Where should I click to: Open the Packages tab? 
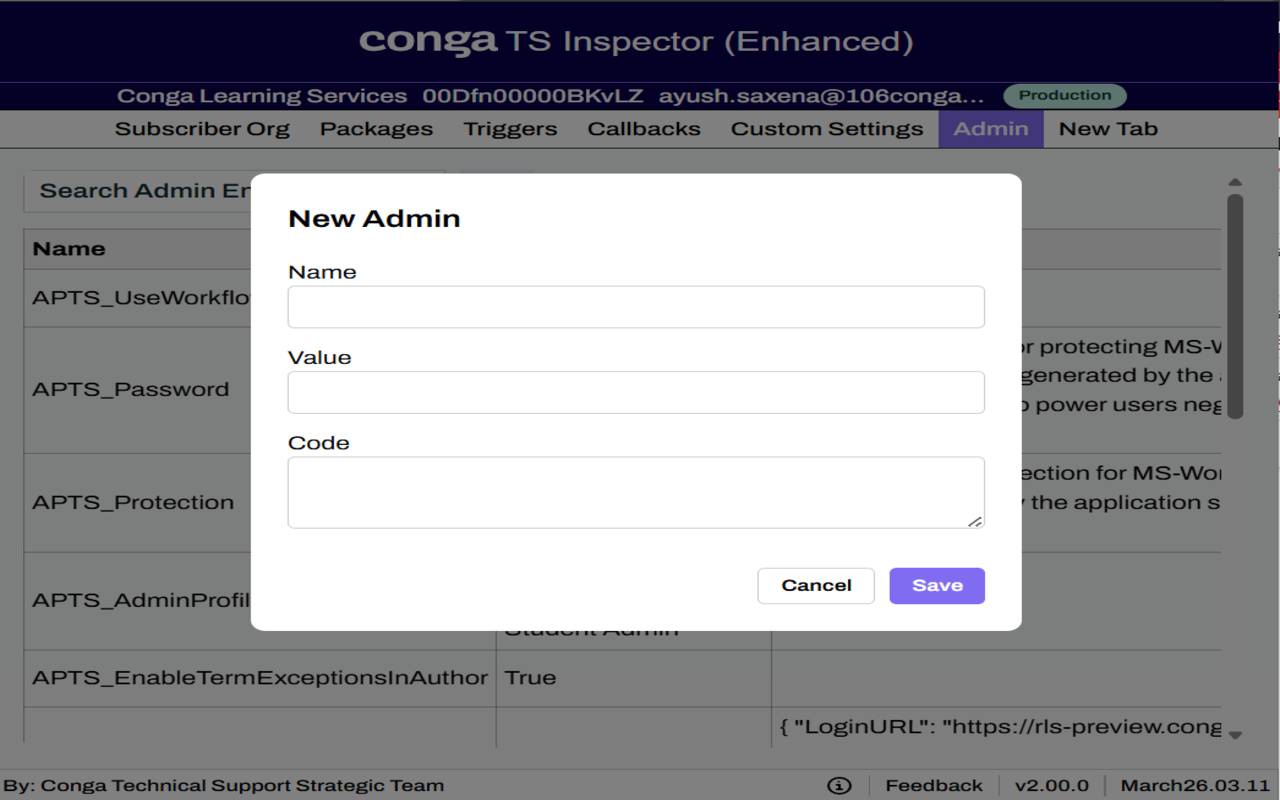point(376,129)
